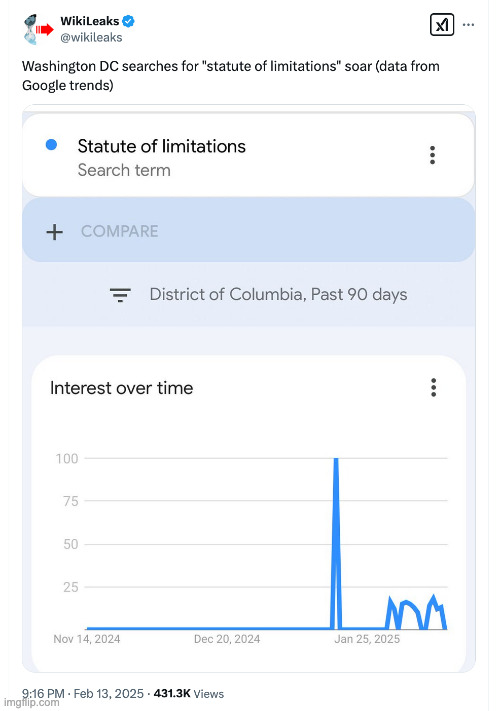This screenshot has height=711, width=500.
Task: Open the WikiLeaks display name link
Action: pyautogui.click(x=90, y=21)
